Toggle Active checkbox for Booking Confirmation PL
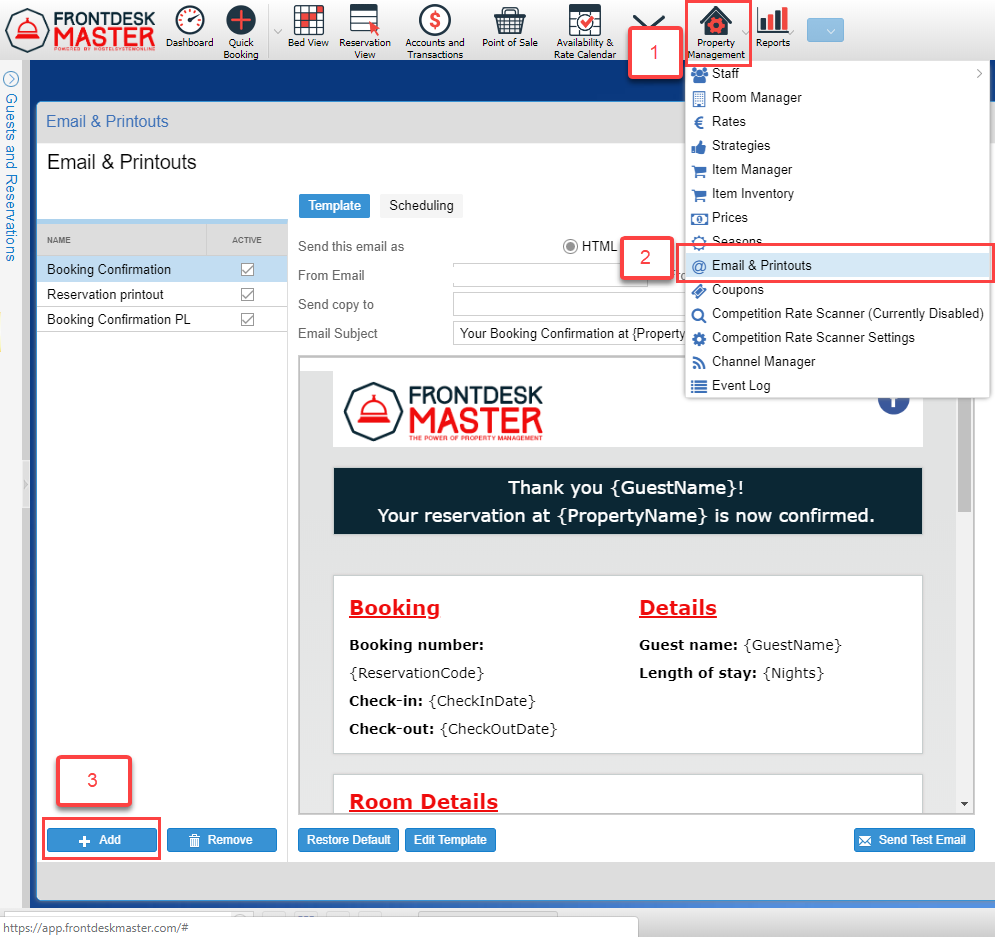995x937 pixels. pyautogui.click(x=247, y=319)
